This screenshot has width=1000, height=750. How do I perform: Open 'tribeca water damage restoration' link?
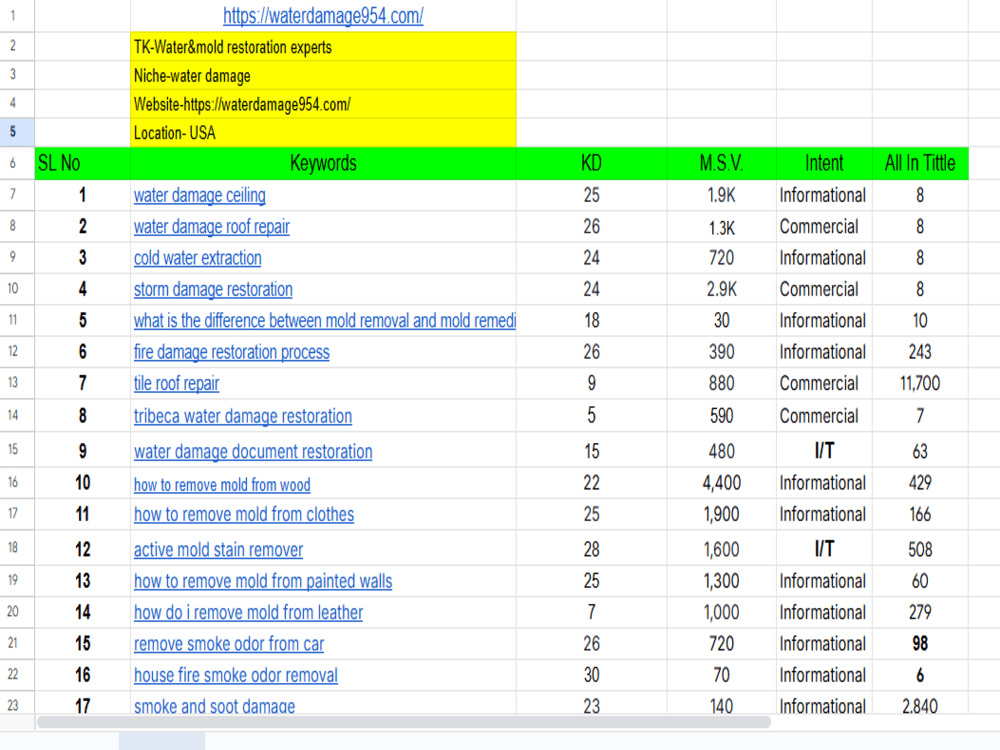[x=242, y=416]
